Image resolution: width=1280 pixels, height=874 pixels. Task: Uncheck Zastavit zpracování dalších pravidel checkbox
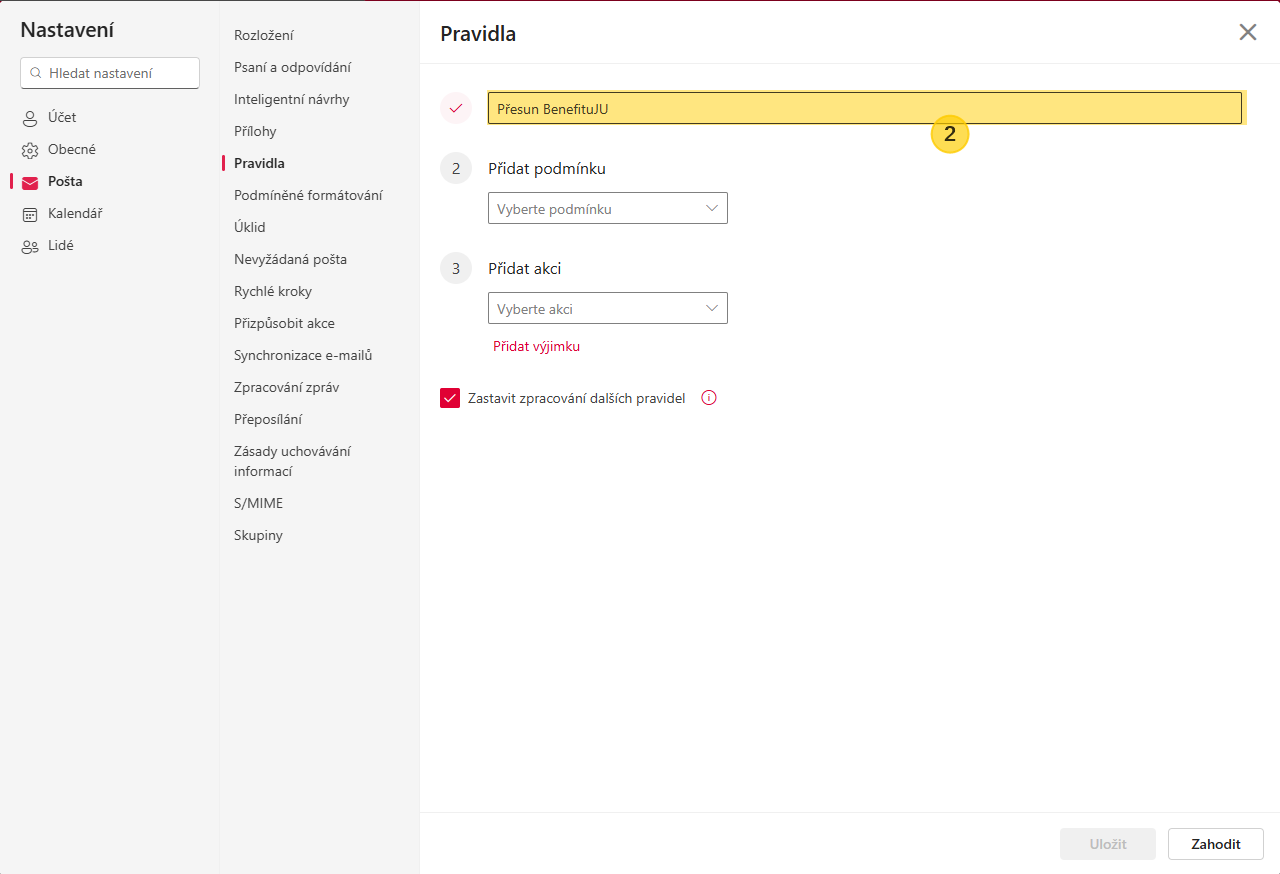click(450, 398)
